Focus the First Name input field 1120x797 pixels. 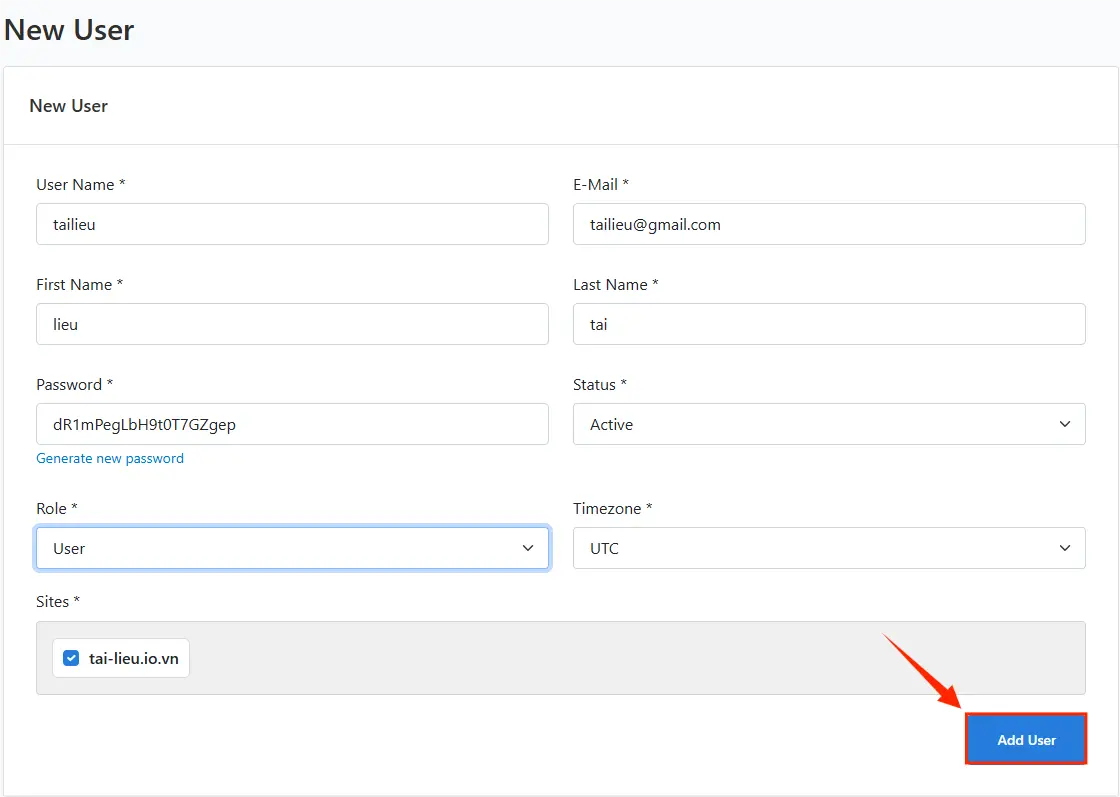tap(291, 324)
